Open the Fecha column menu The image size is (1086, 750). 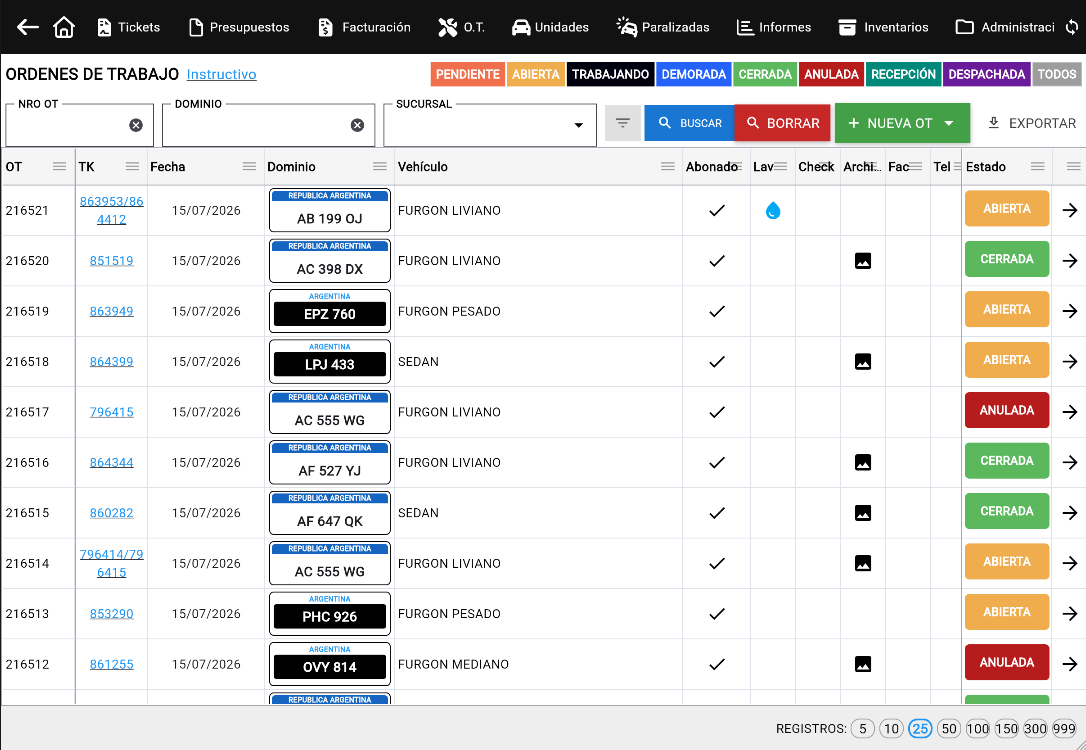click(249, 166)
